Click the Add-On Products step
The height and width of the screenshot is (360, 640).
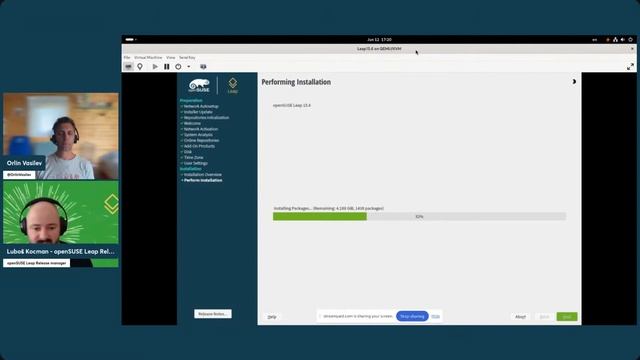199,146
